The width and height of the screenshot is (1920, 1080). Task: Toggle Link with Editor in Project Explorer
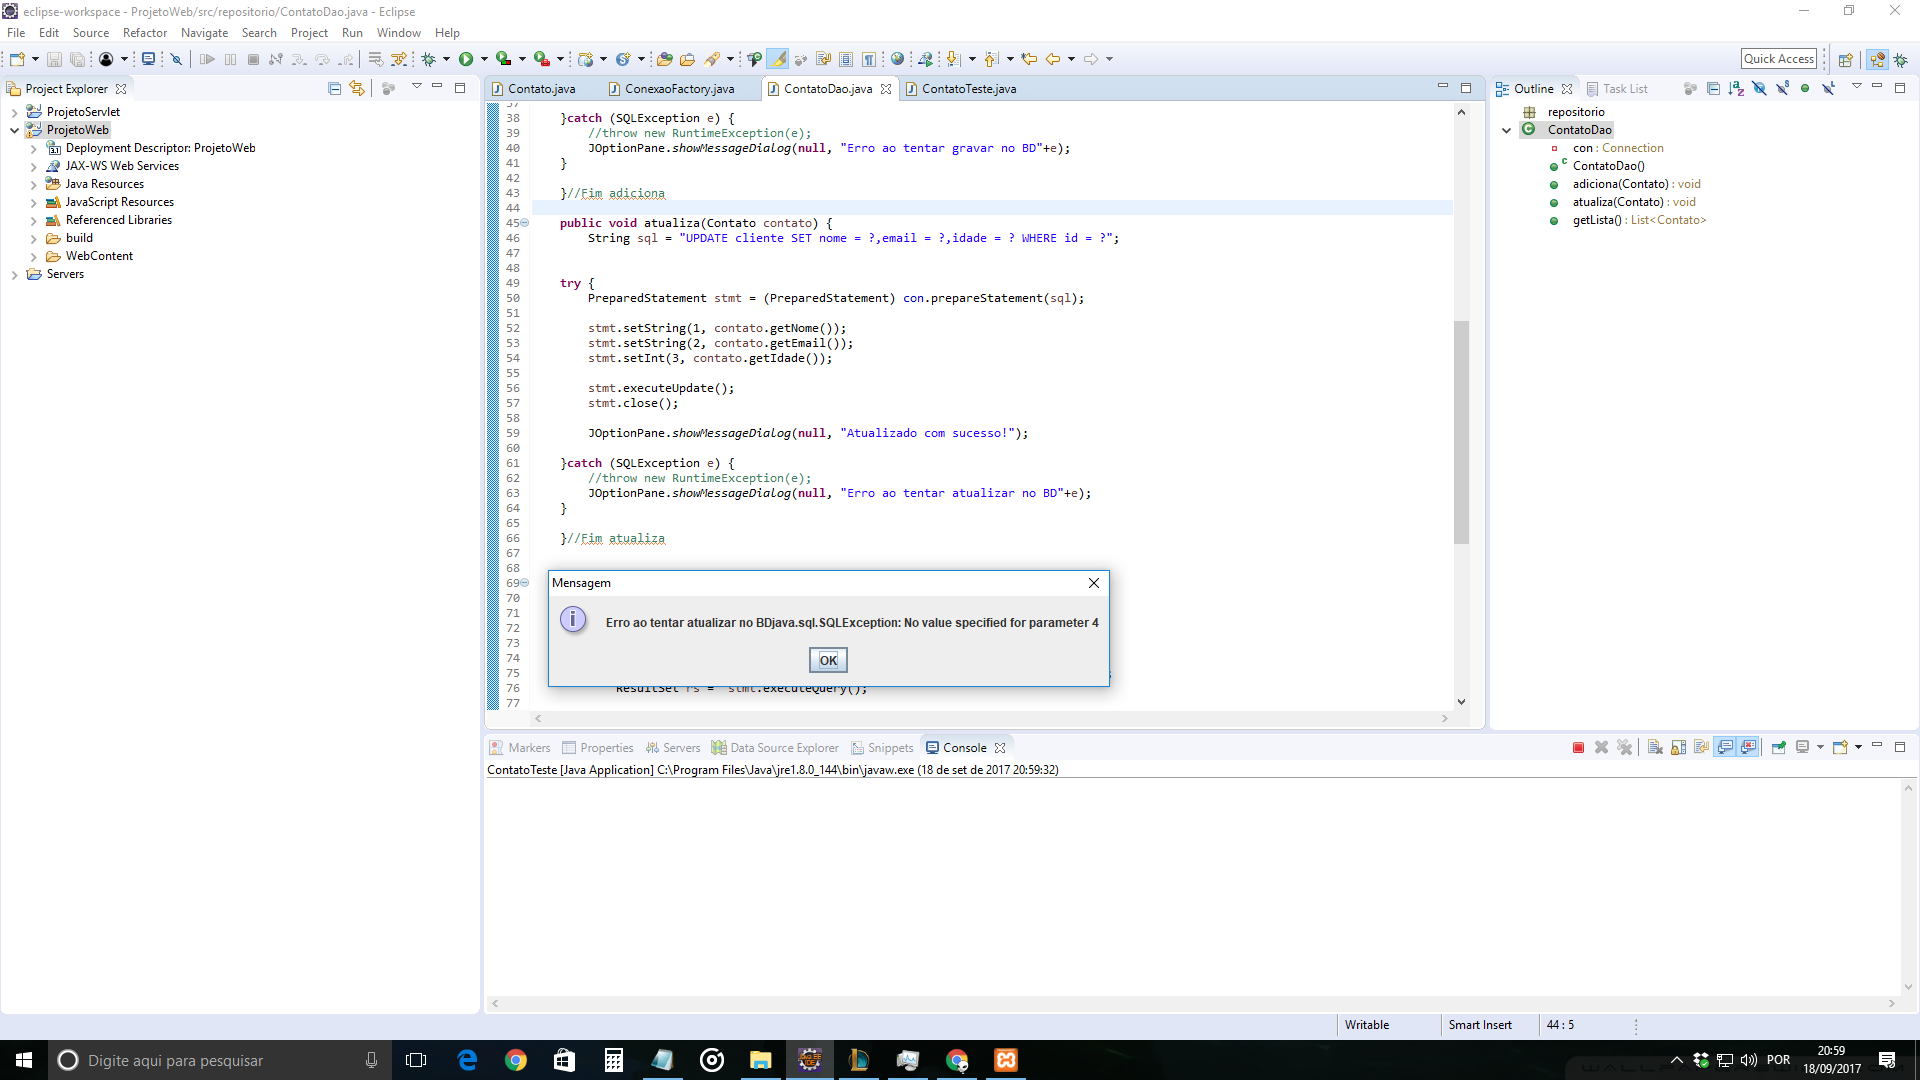click(x=357, y=89)
